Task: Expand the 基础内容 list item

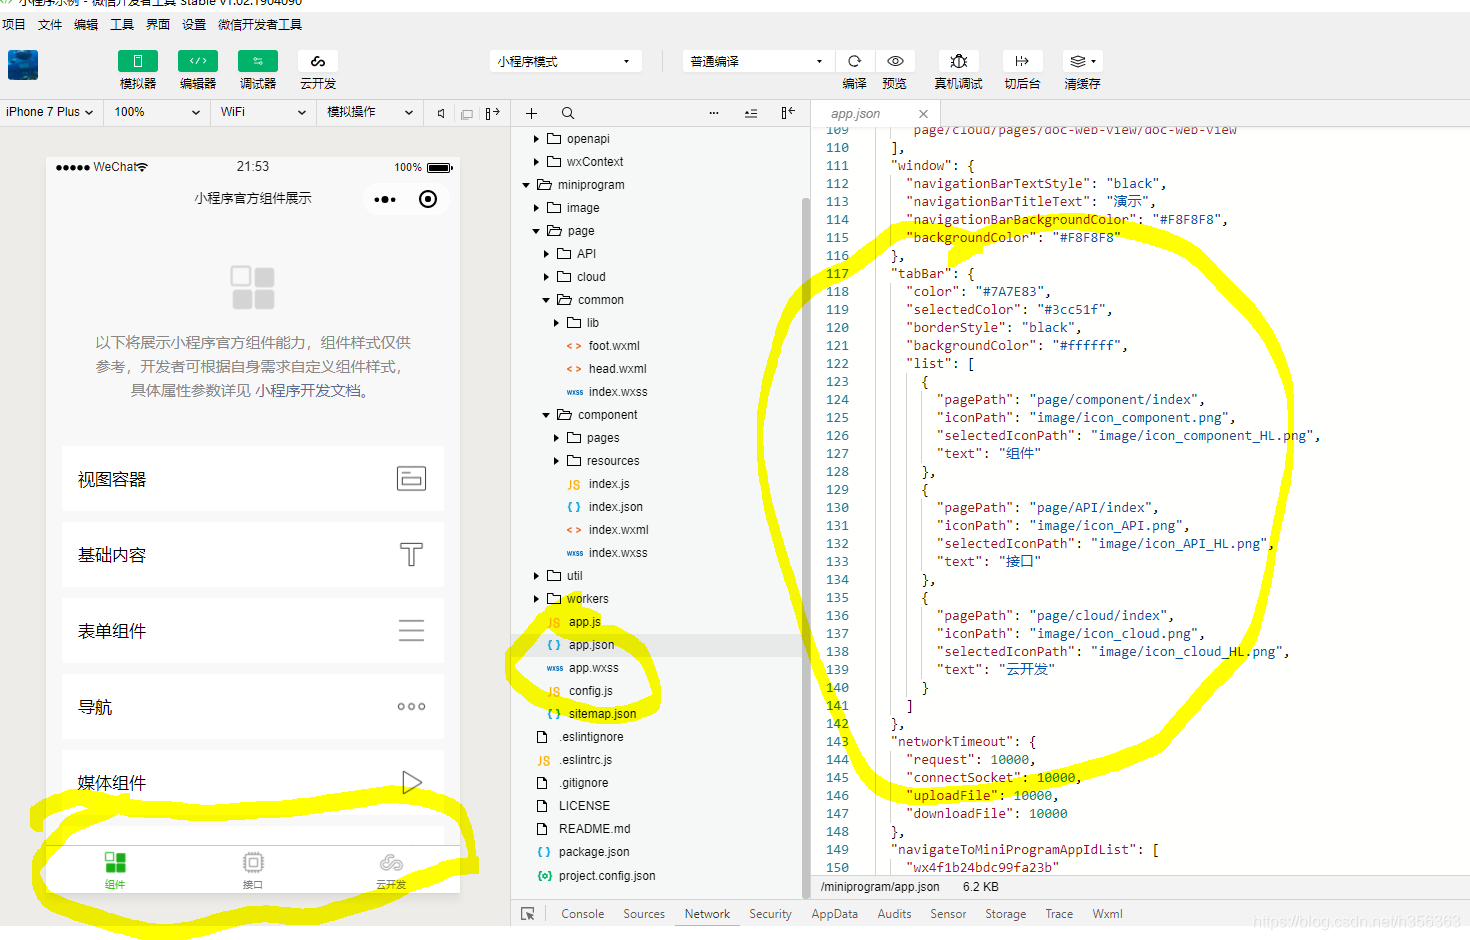Action: [253, 555]
